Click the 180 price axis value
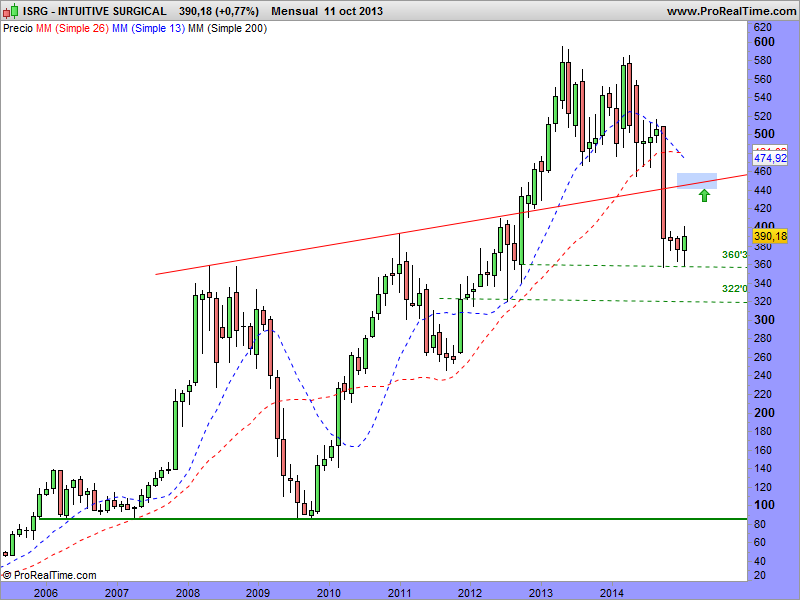This screenshot has height=600, width=800. 763,432
